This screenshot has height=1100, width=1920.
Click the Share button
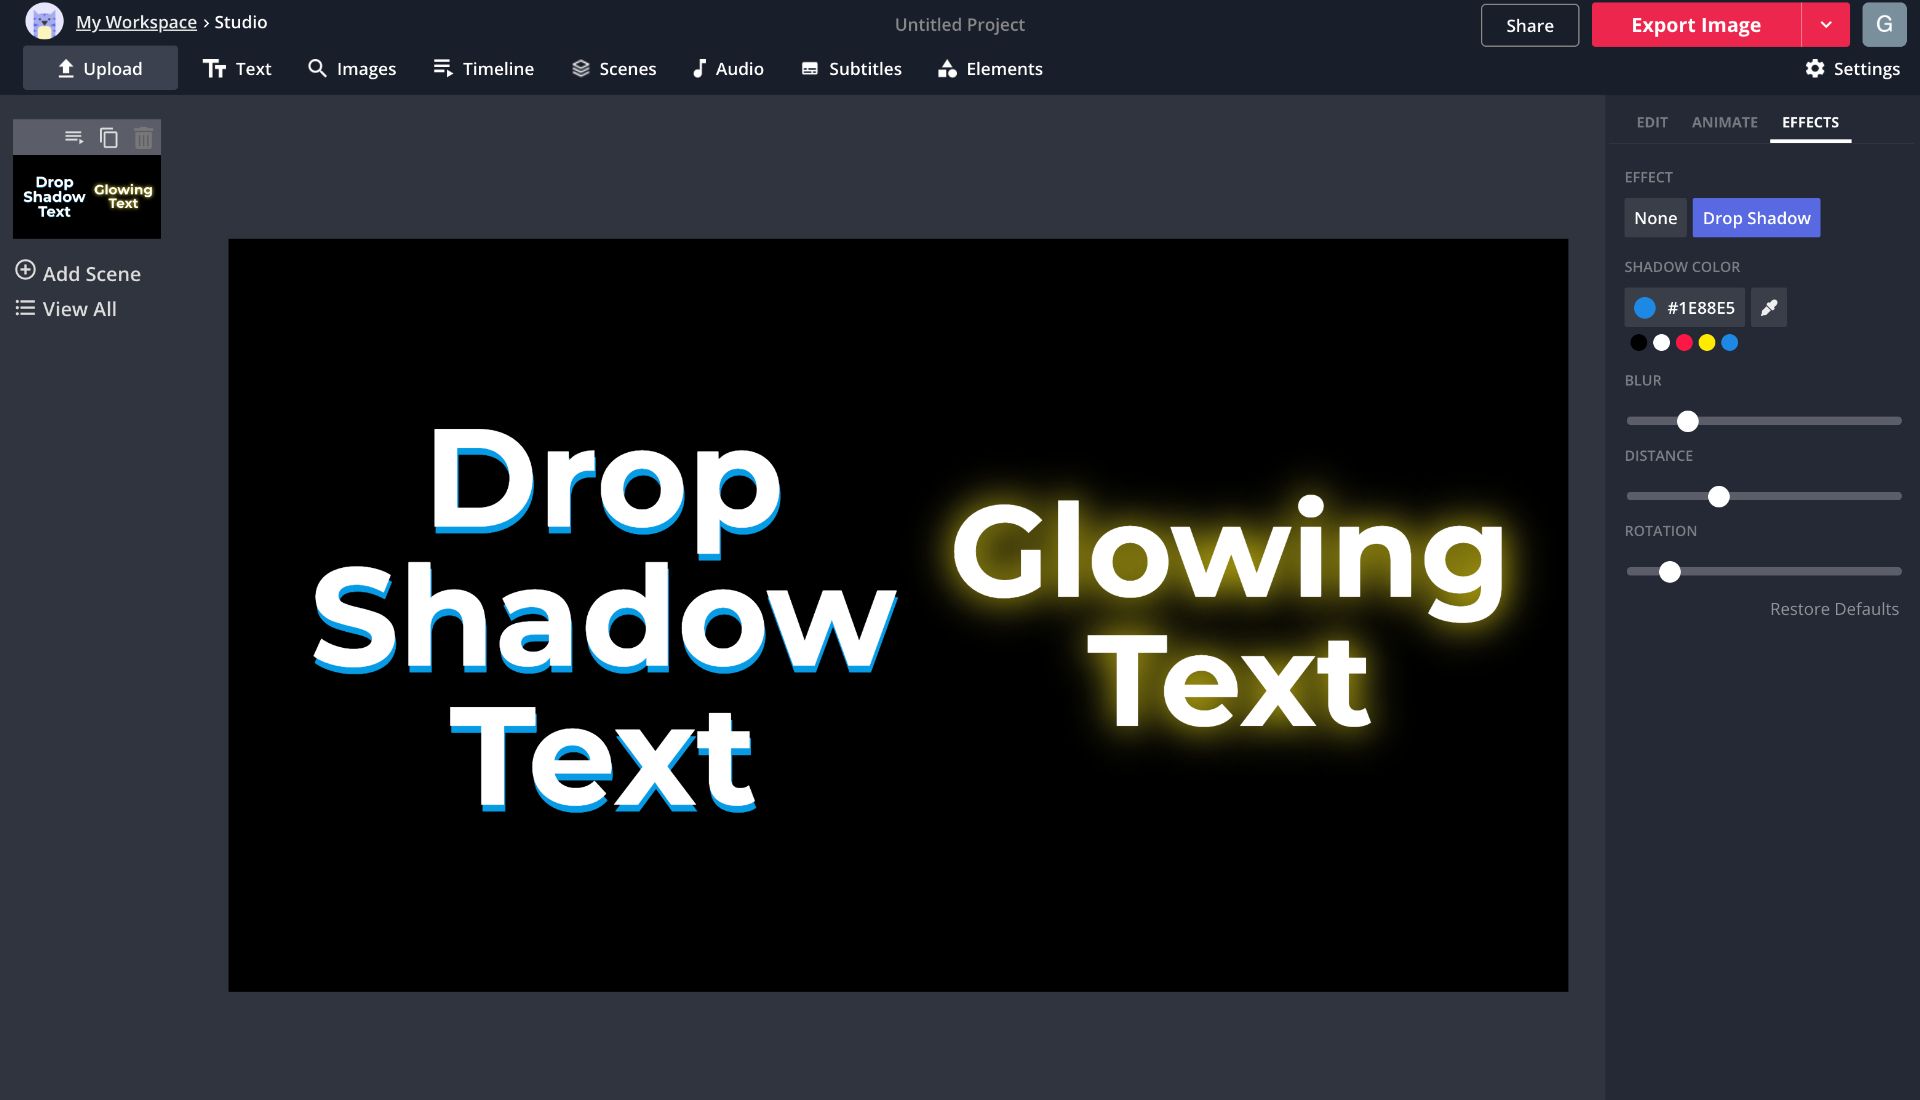point(1529,25)
